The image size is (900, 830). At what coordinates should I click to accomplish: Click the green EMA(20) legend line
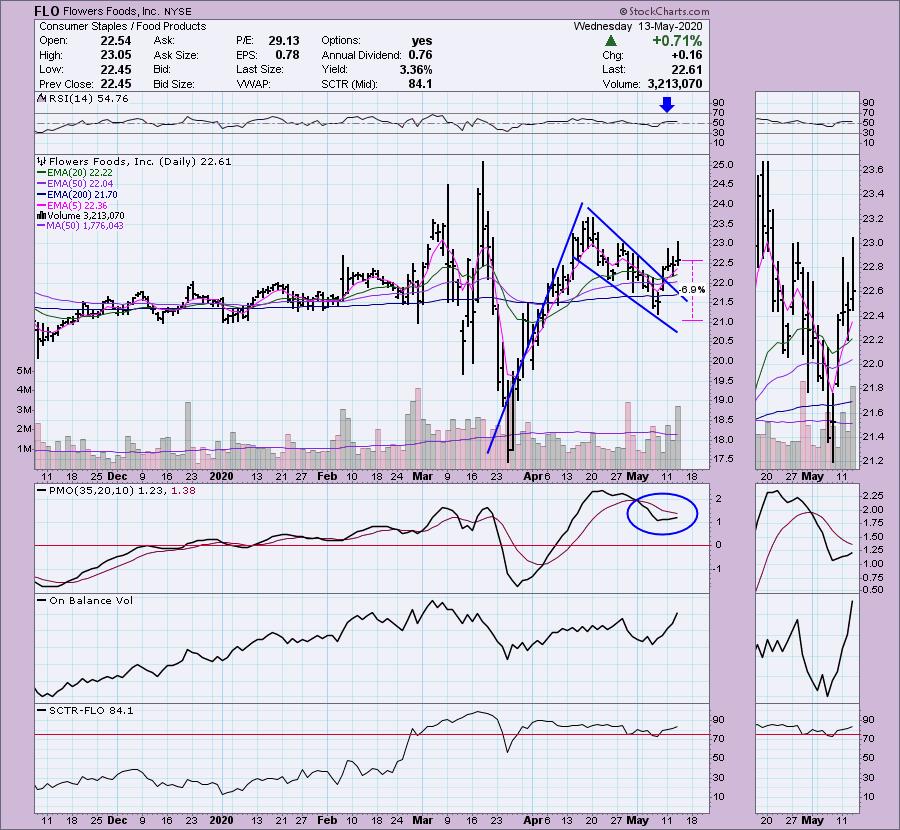tap(41, 173)
